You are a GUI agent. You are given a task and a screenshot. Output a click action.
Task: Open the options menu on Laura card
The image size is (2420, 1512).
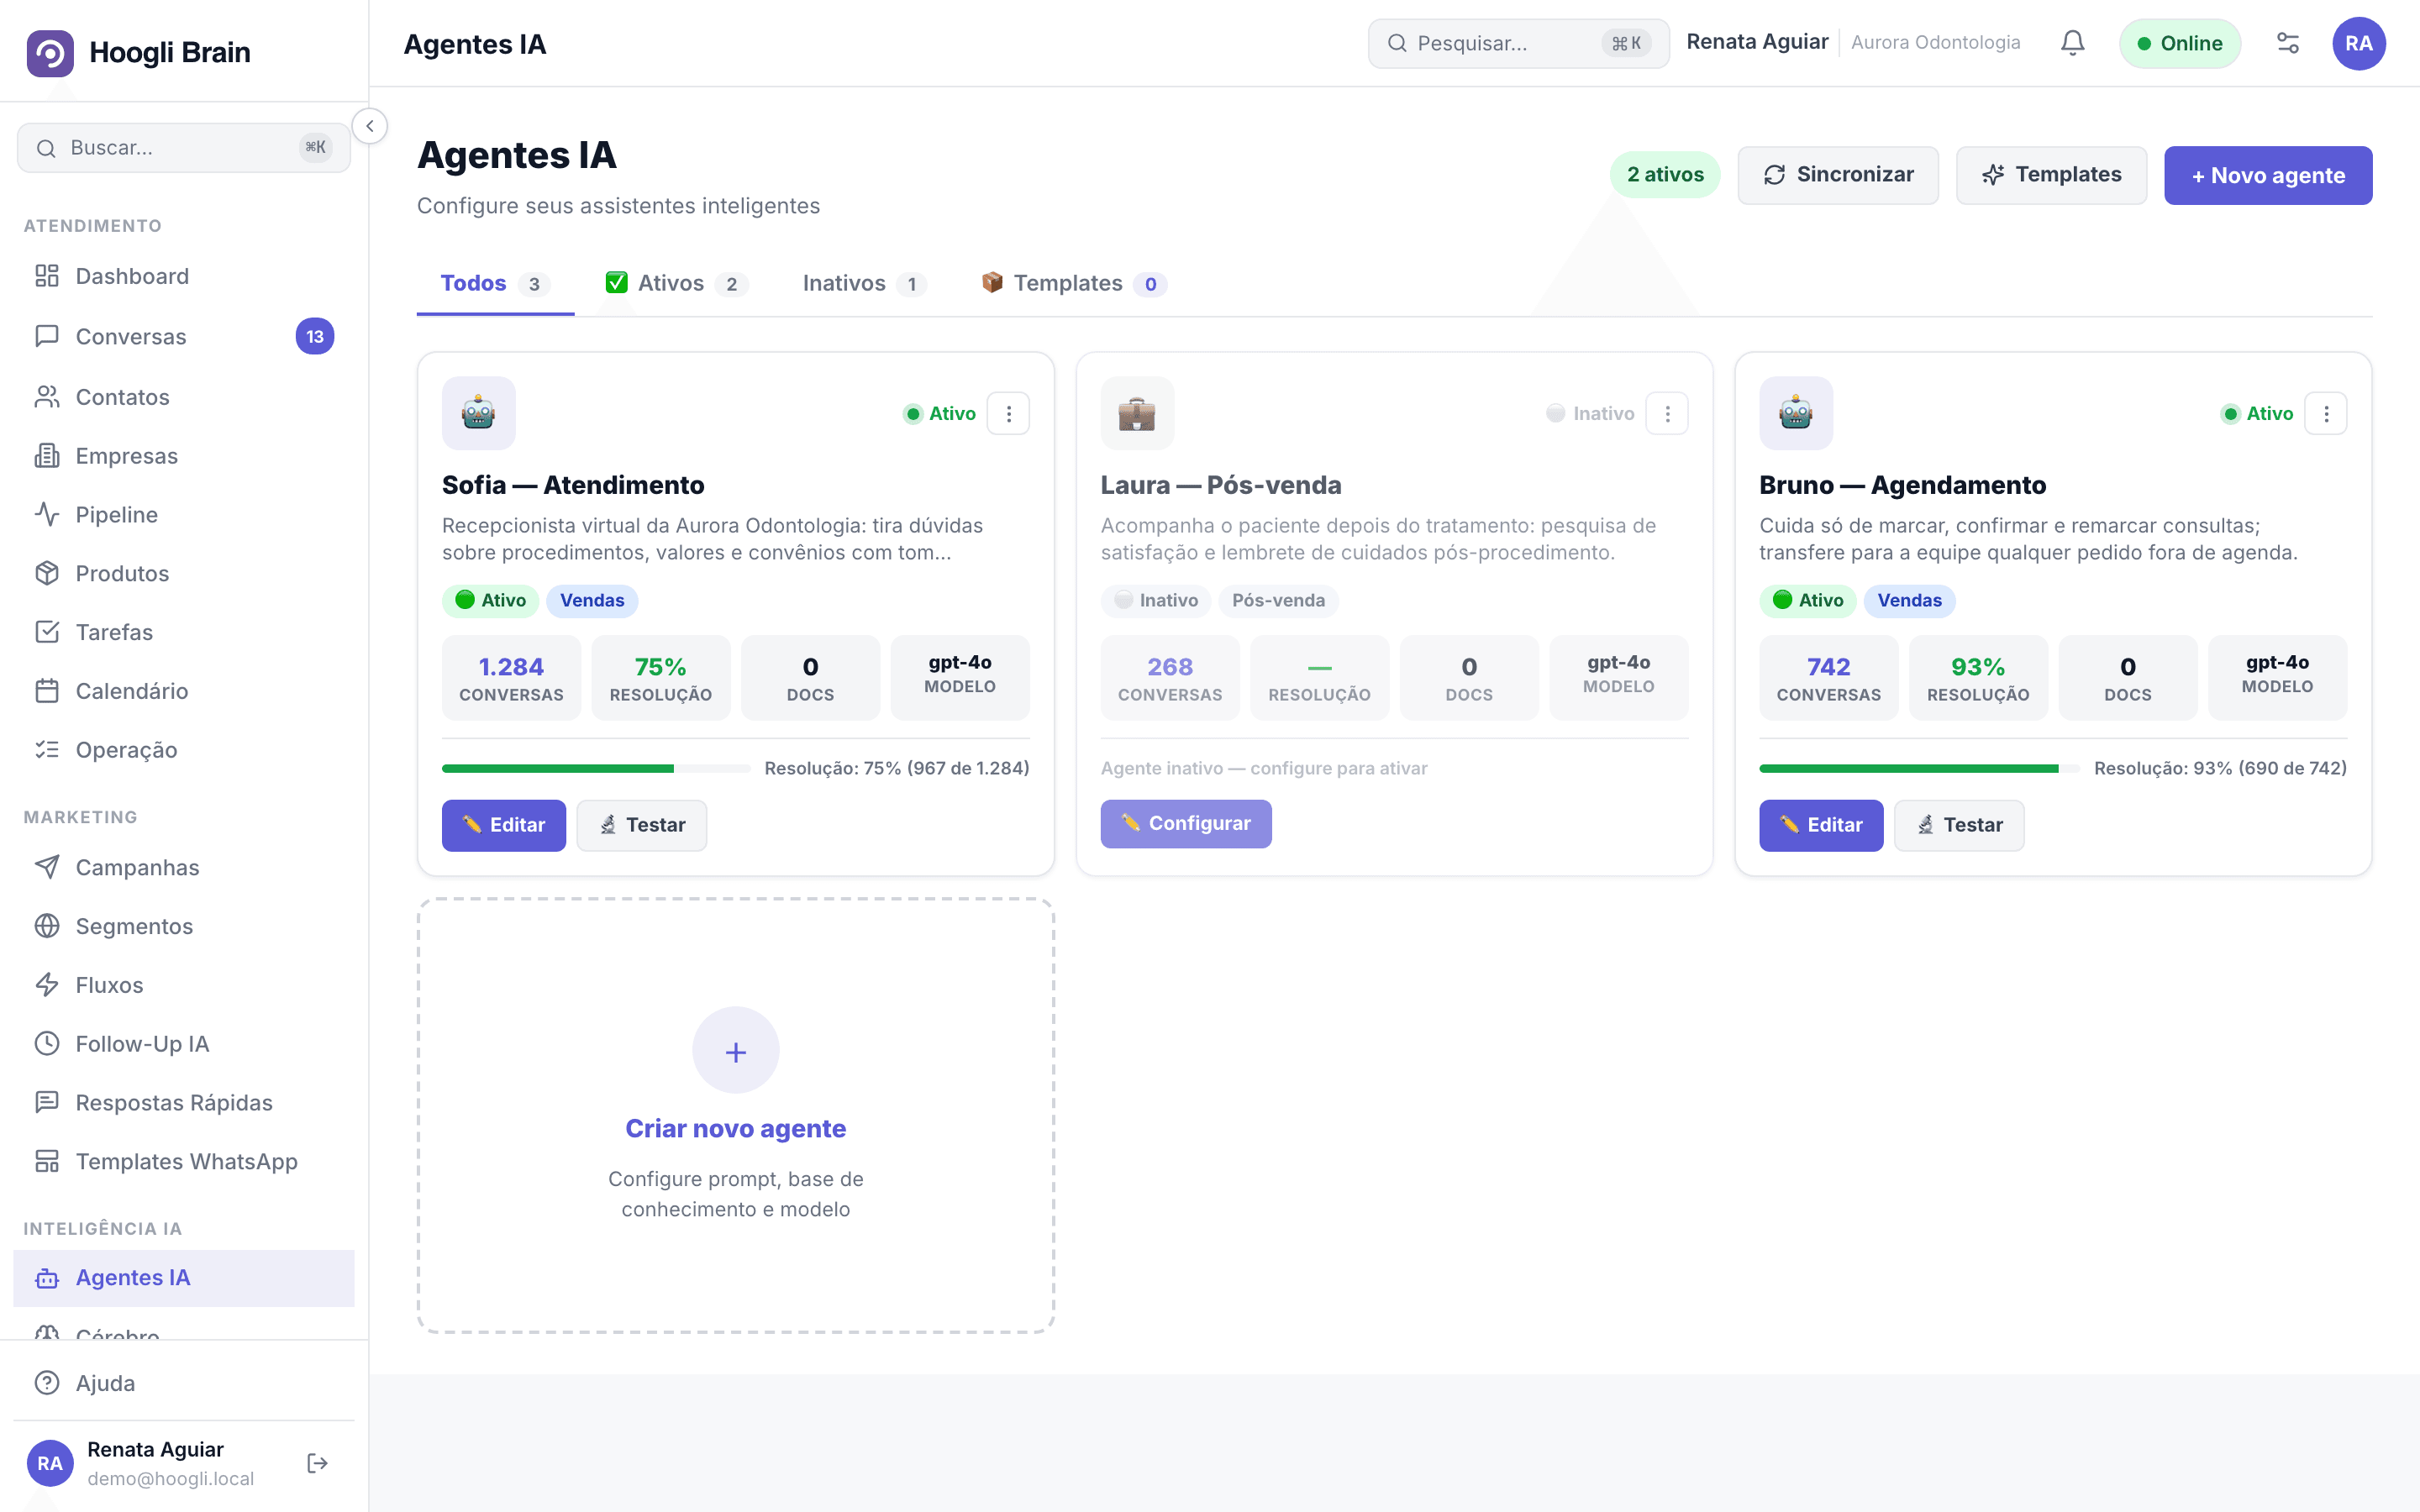pyautogui.click(x=1667, y=413)
